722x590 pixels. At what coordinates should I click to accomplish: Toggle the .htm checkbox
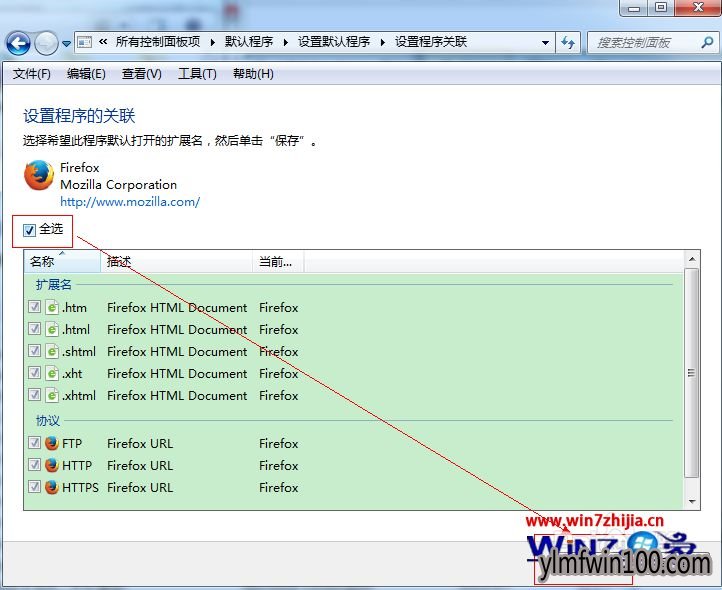click(x=34, y=307)
